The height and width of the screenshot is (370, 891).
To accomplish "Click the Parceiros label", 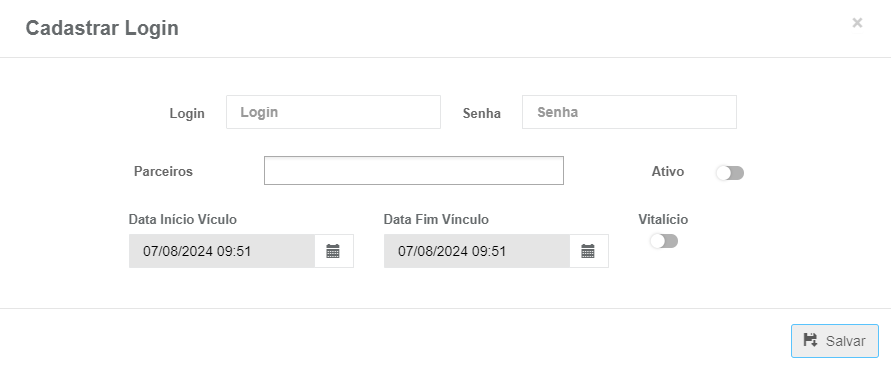I will [163, 172].
